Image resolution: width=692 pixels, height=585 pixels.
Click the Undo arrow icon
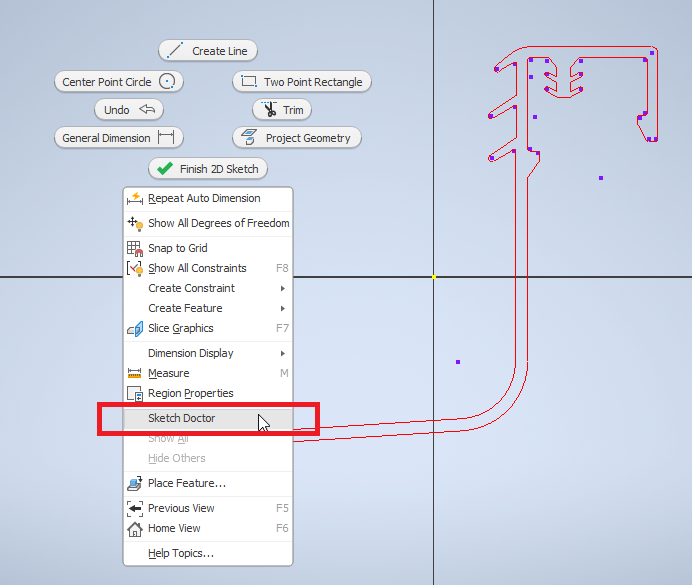coord(147,109)
